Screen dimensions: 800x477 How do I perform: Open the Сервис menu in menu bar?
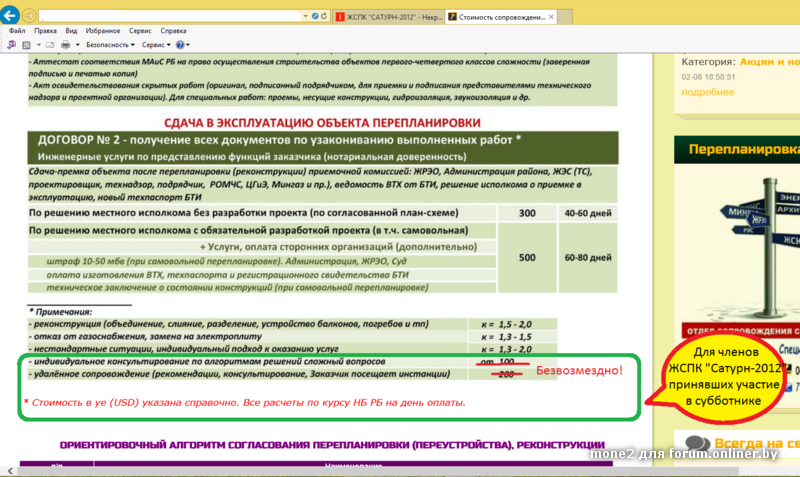coord(140,31)
